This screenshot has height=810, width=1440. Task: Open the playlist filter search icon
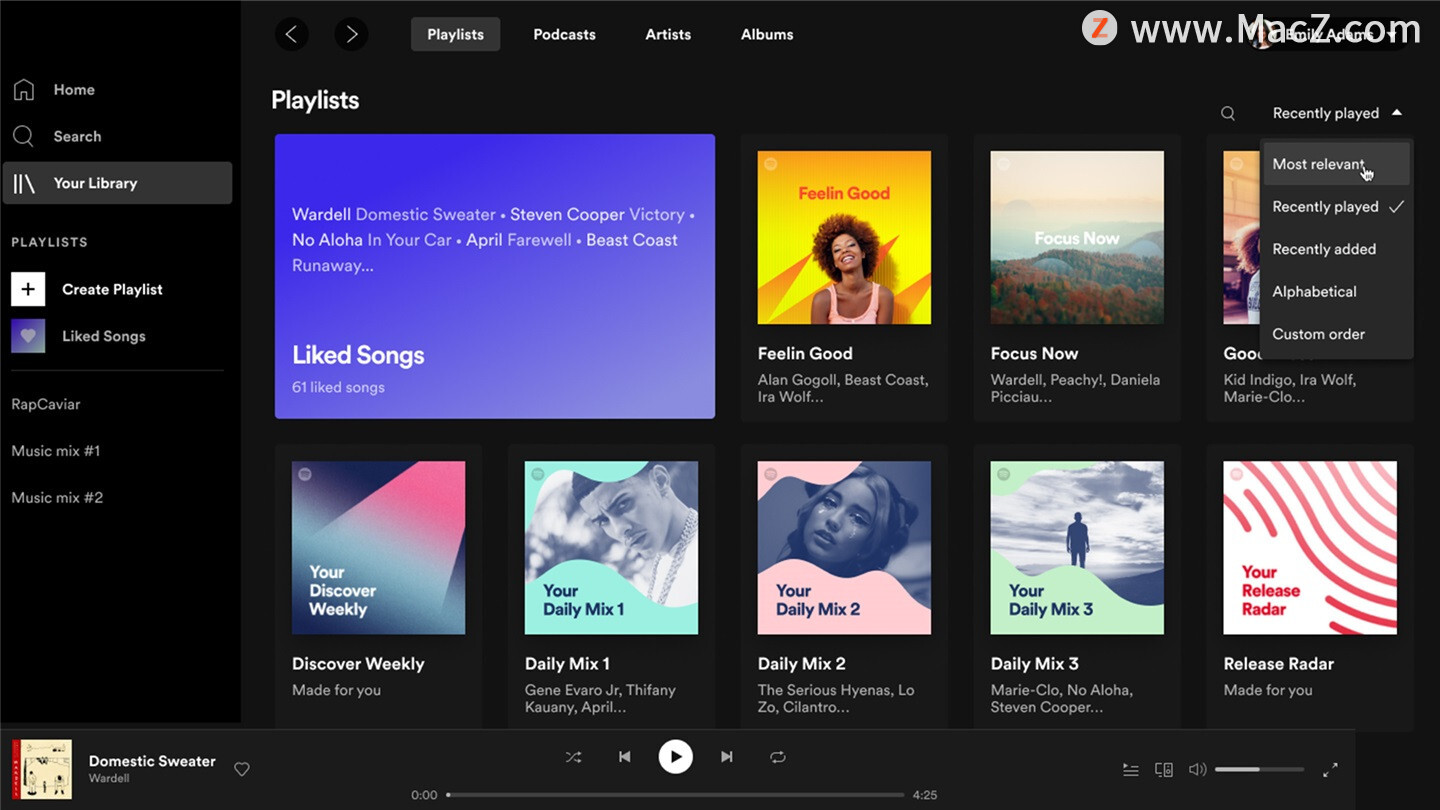pos(1228,113)
